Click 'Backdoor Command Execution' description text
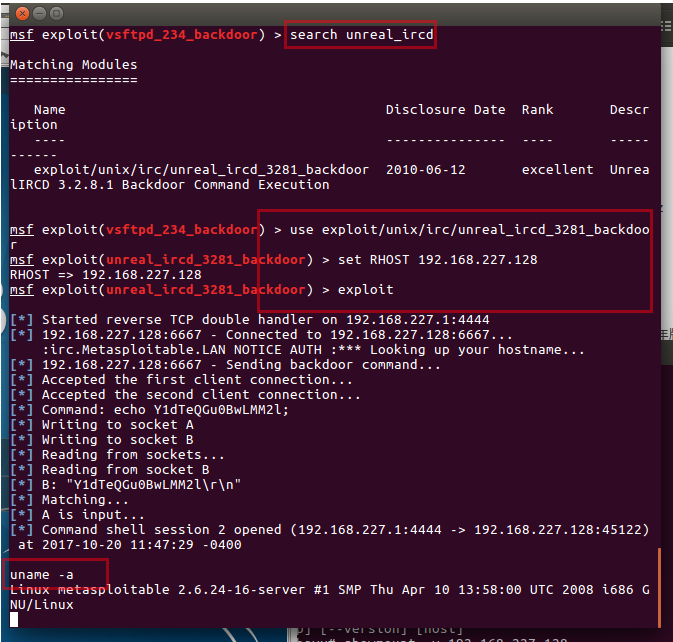 tap(225, 185)
